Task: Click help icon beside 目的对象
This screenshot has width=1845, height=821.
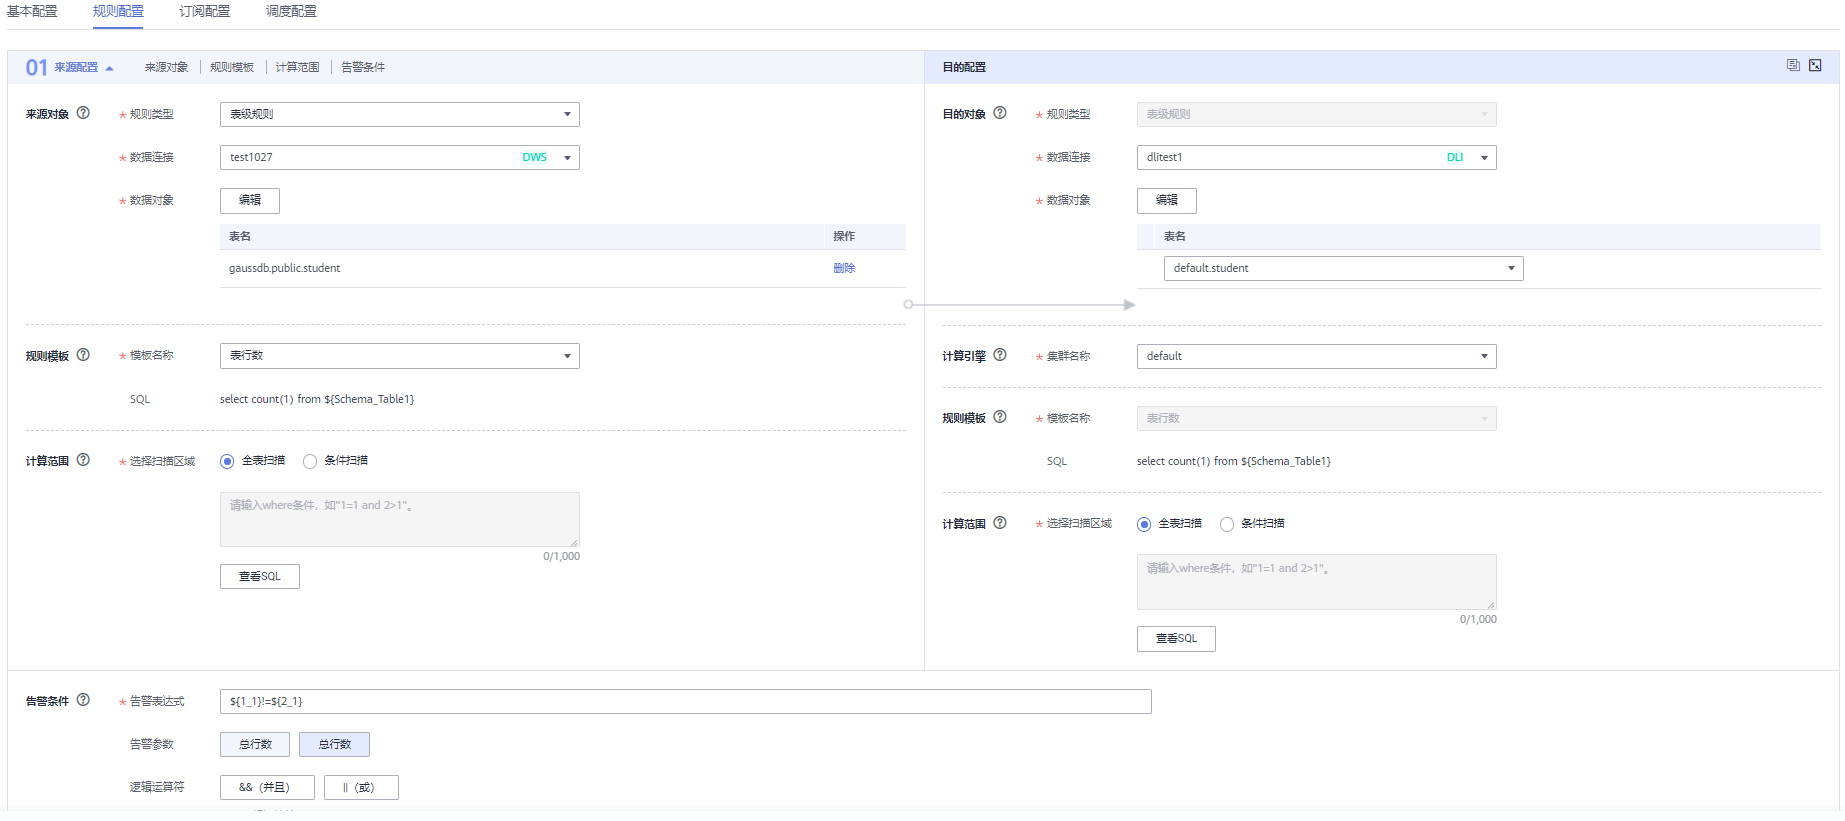Action: coord(1000,113)
